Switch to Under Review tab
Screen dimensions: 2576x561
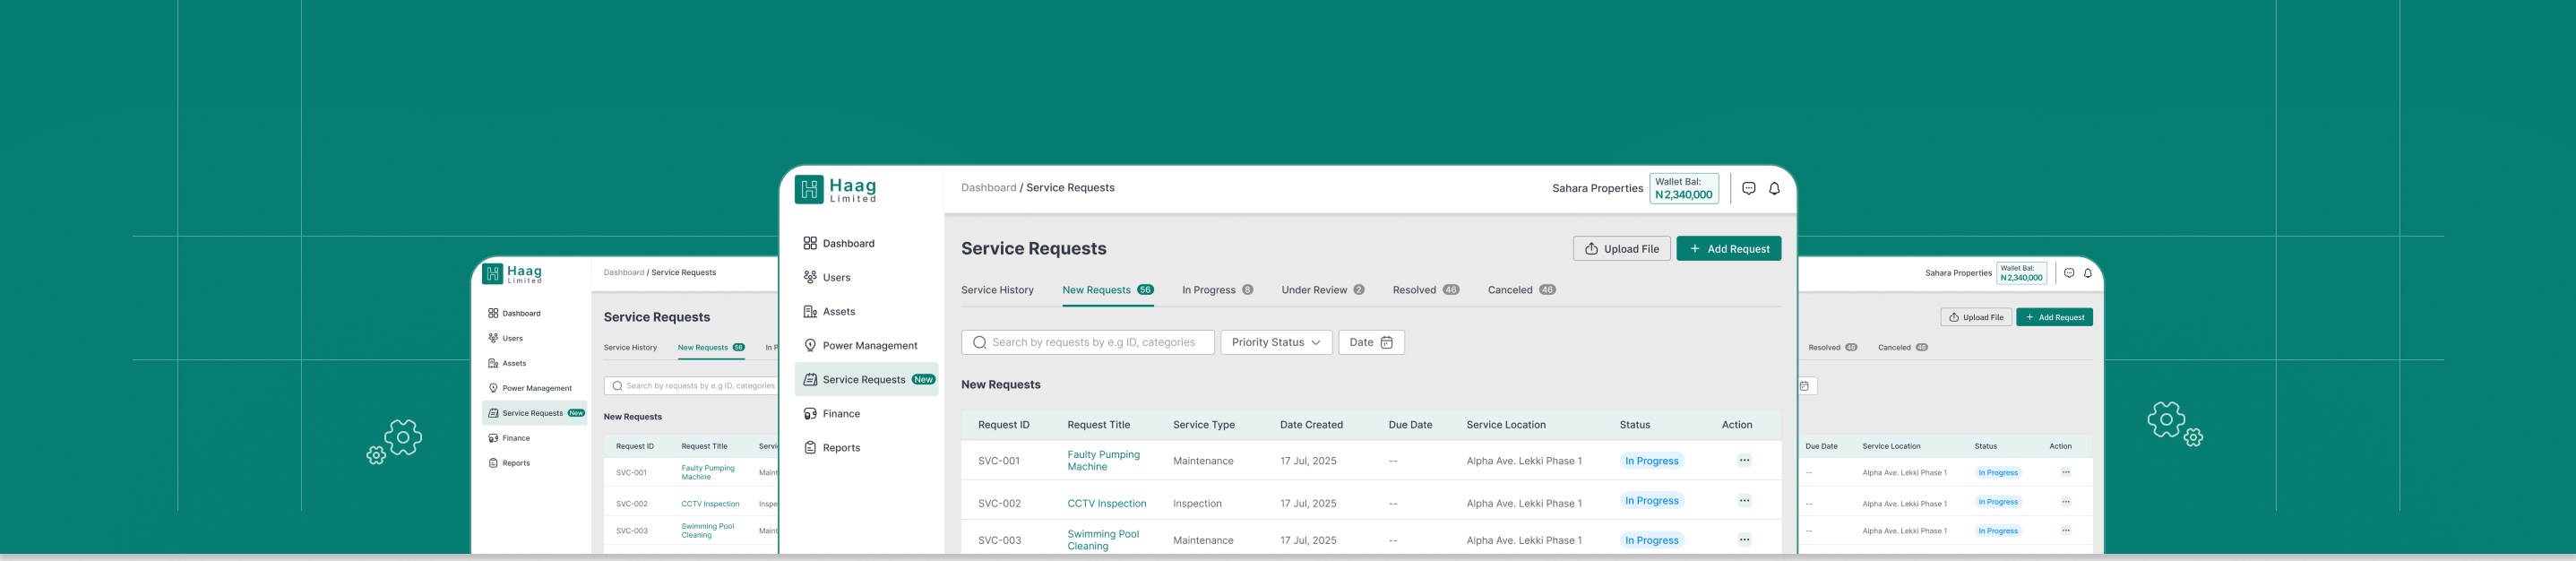pyautogui.click(x=1322, y=290)
